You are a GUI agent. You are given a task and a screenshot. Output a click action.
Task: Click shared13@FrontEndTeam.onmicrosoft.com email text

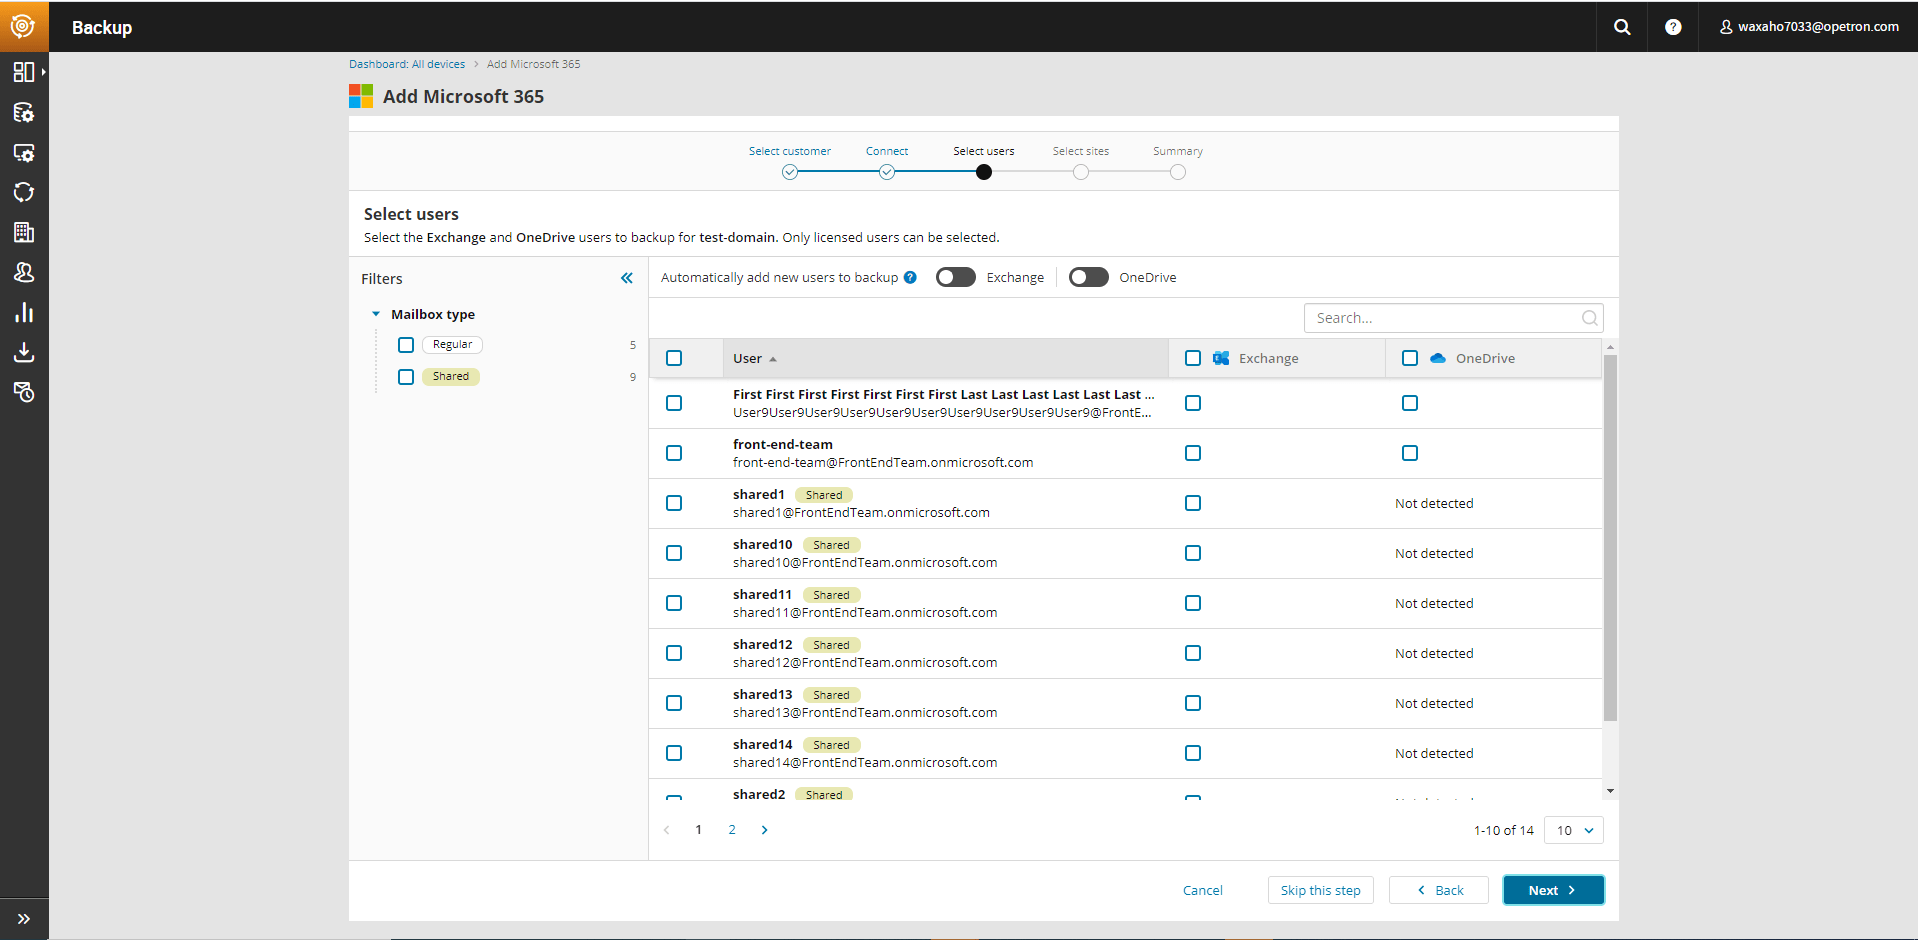pos(865,712)
